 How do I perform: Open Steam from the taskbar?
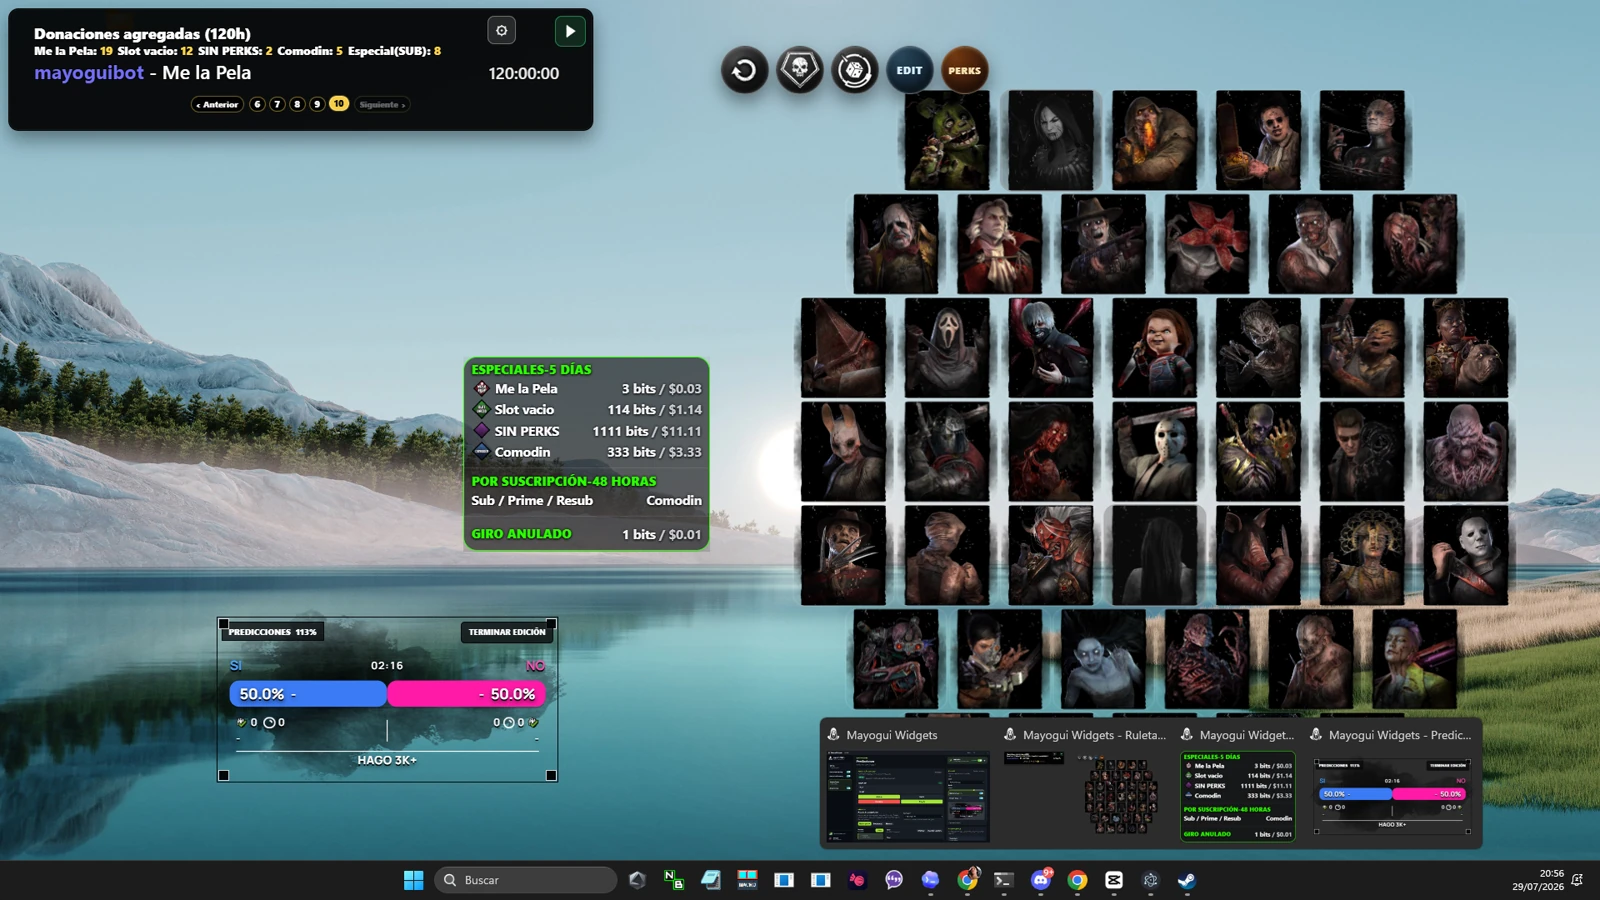click(1186, 880)
